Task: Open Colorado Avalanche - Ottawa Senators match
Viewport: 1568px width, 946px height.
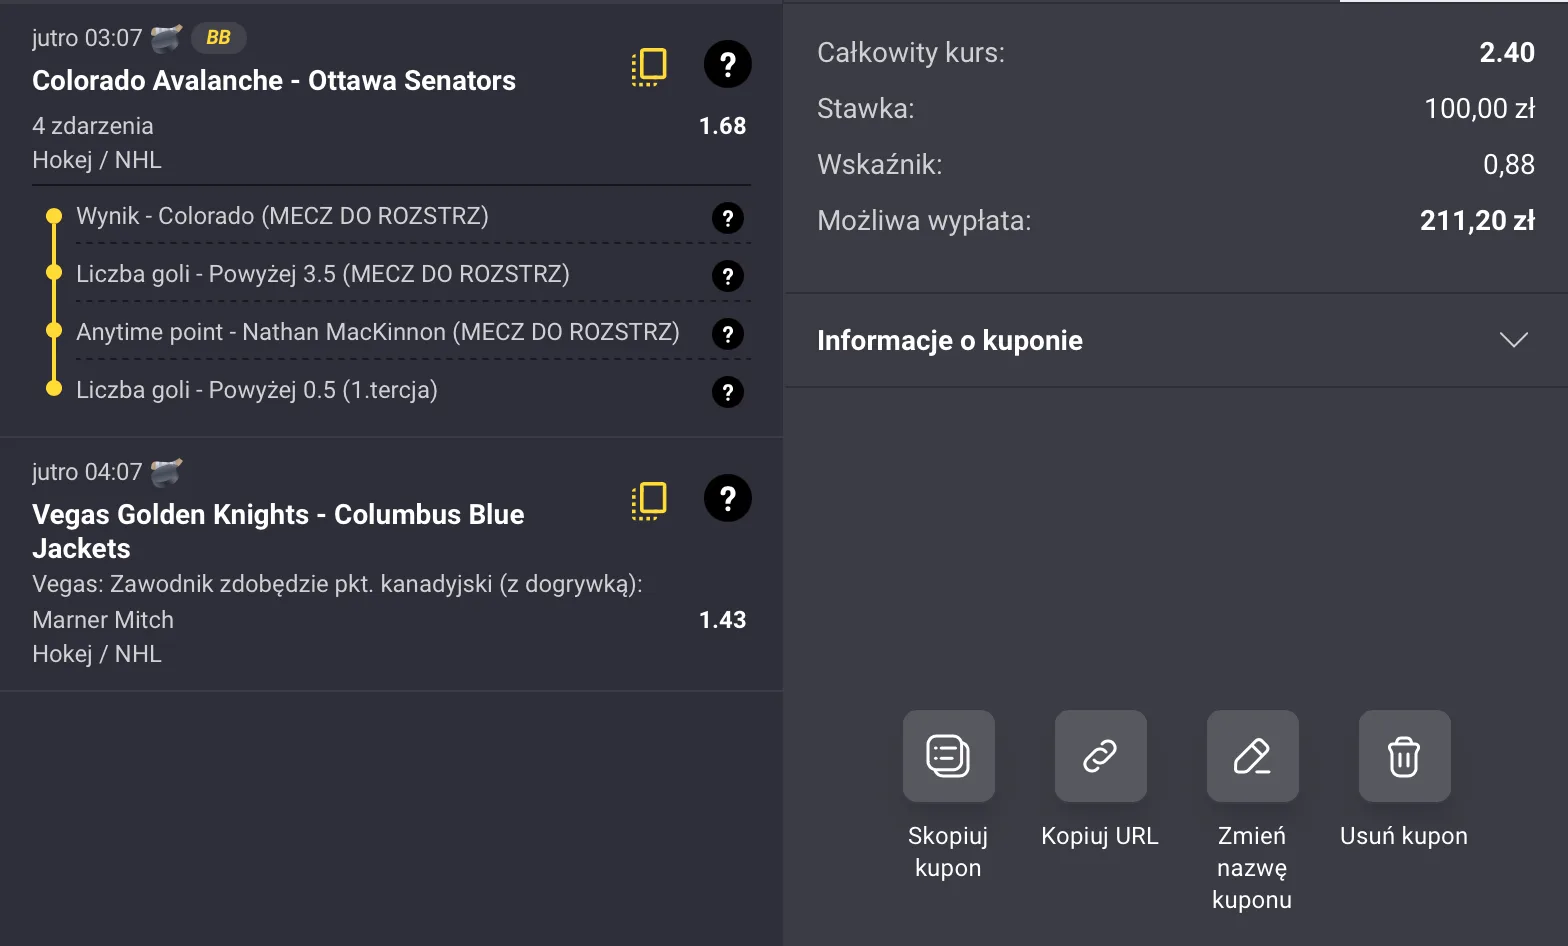Action: [274, 81]
